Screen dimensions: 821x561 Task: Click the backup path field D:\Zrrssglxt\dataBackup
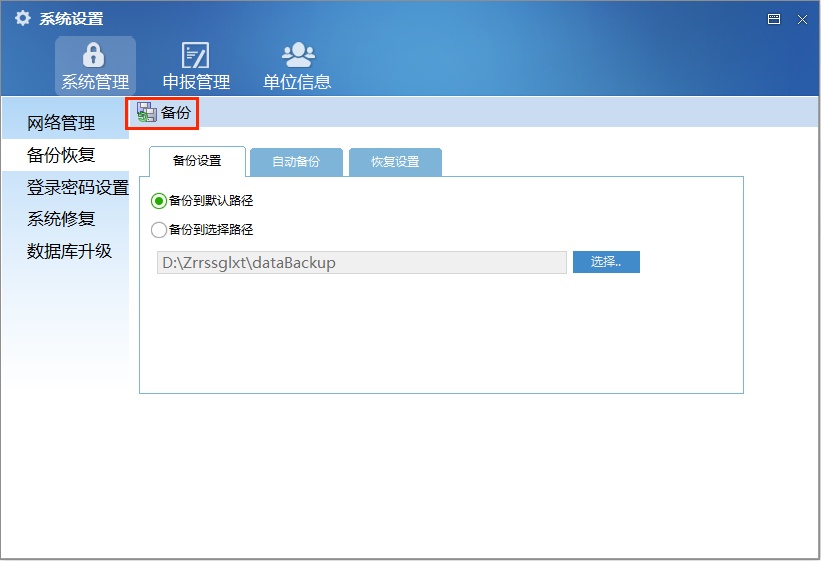click(x=361, y=262)
